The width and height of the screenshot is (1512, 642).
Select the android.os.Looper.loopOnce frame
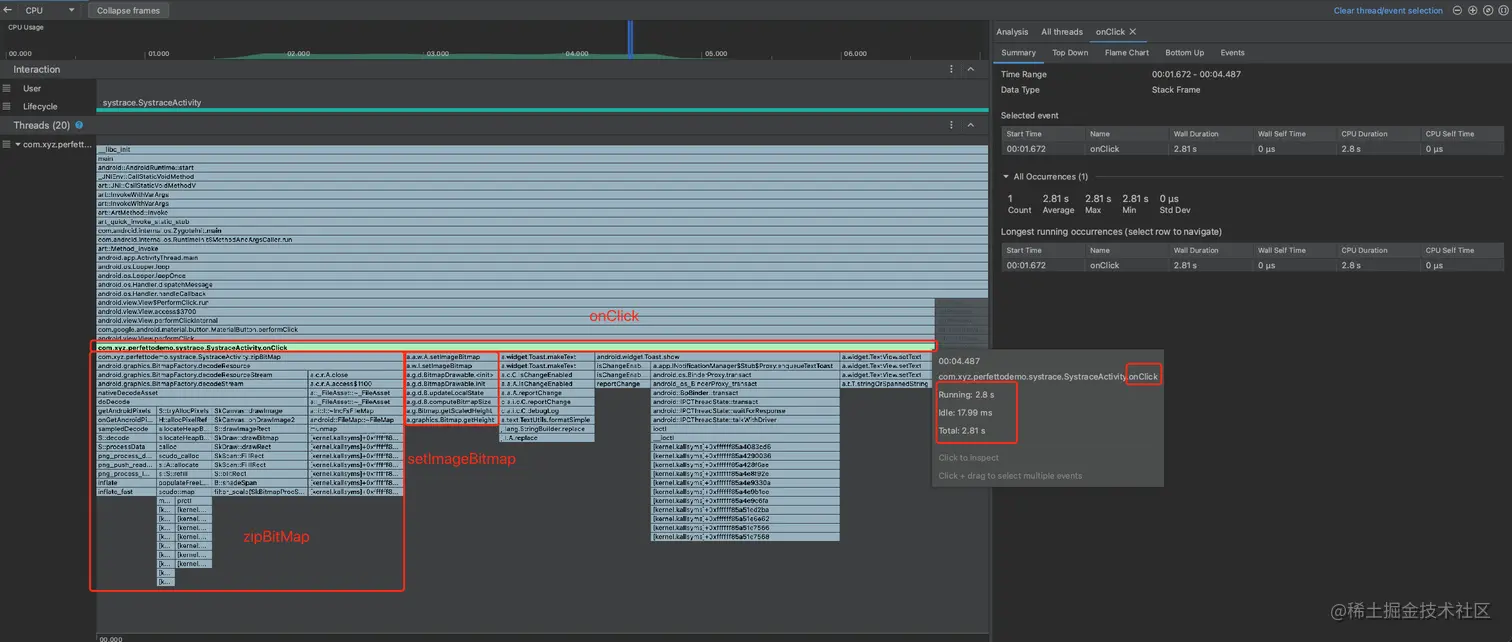pos(542,276)
